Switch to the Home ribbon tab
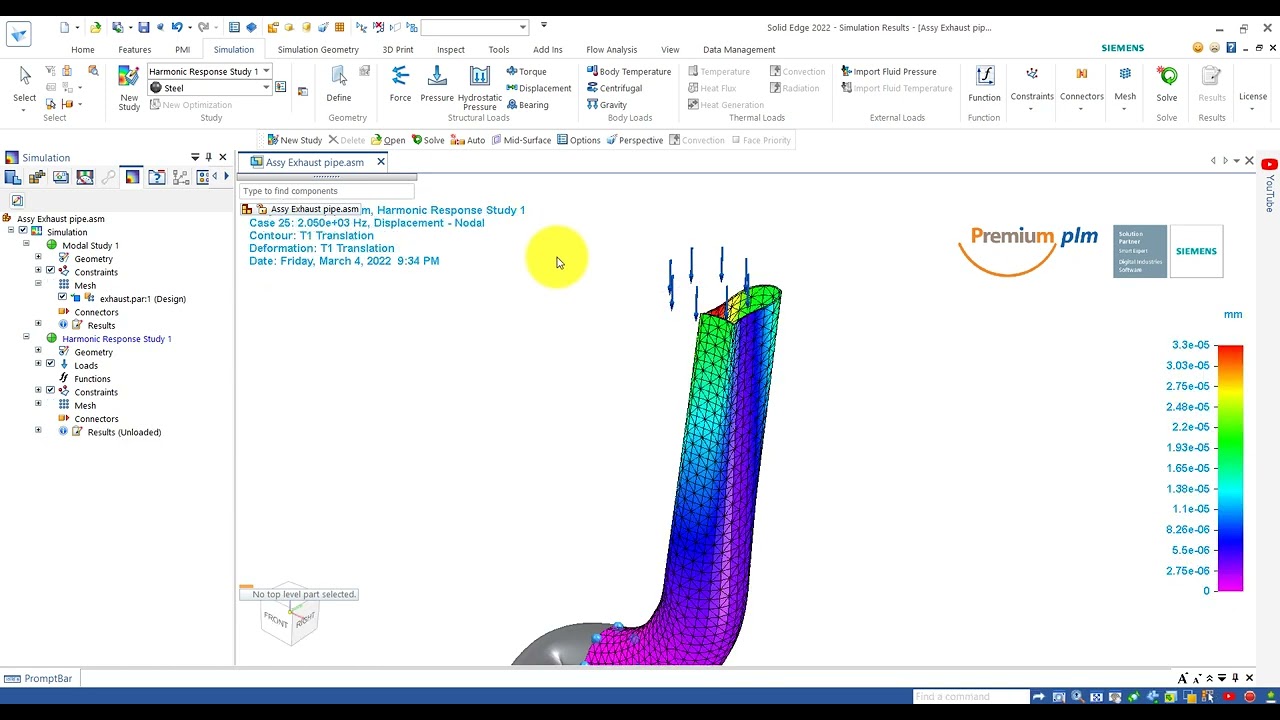Image resolution: width=1280 pixels, height=720 pixels. tap(83, 49)
